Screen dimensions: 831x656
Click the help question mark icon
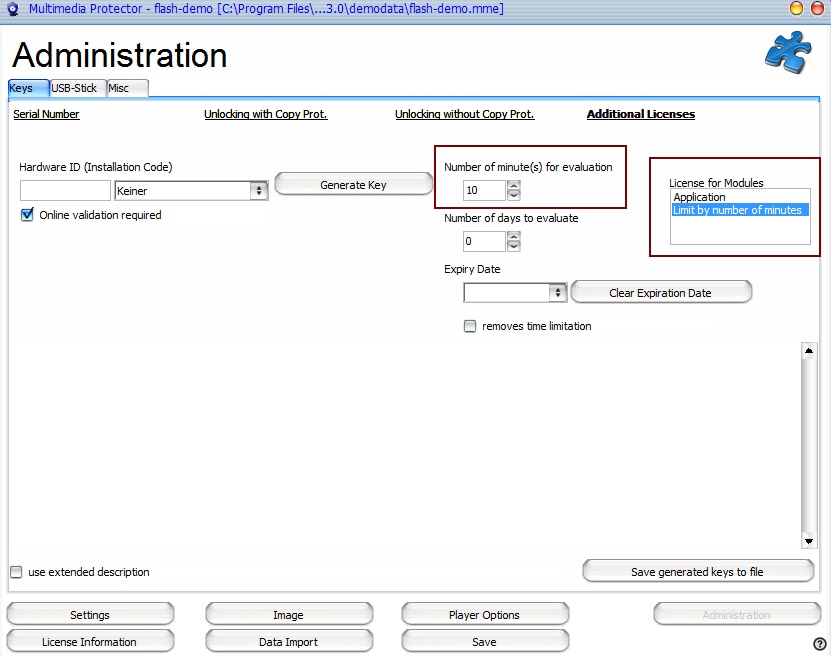[820, 643]
